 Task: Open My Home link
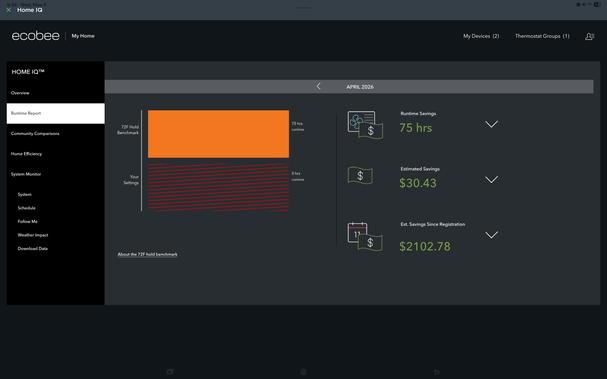click(x=83, y=36)
